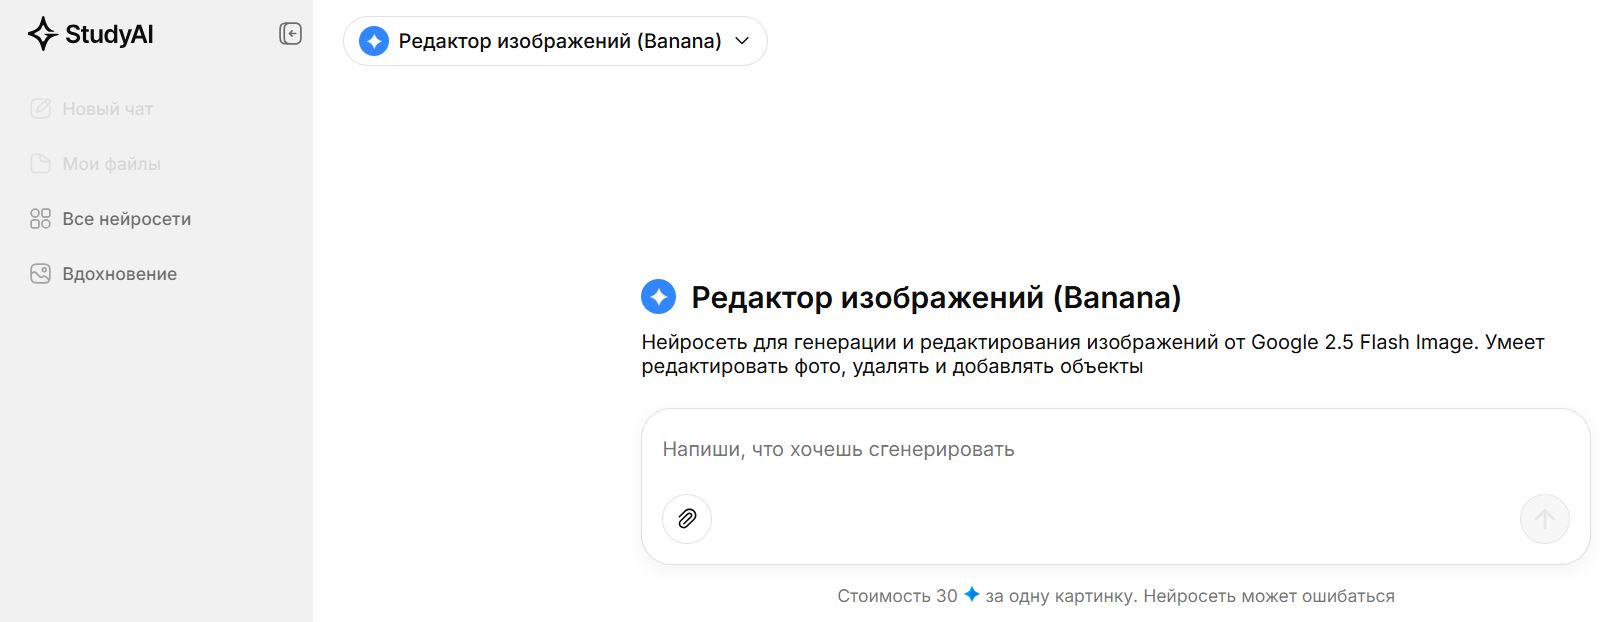Click the New chat pencil icon
1615x622 pixels.
[40, 109]
